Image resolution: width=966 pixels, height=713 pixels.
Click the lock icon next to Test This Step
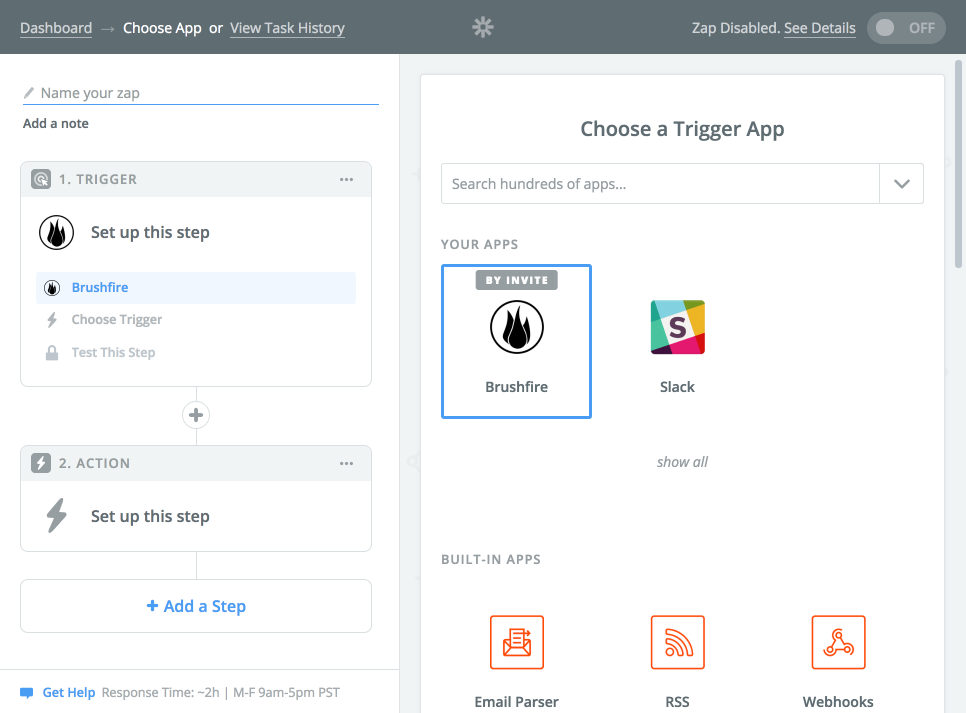point(52,352)
